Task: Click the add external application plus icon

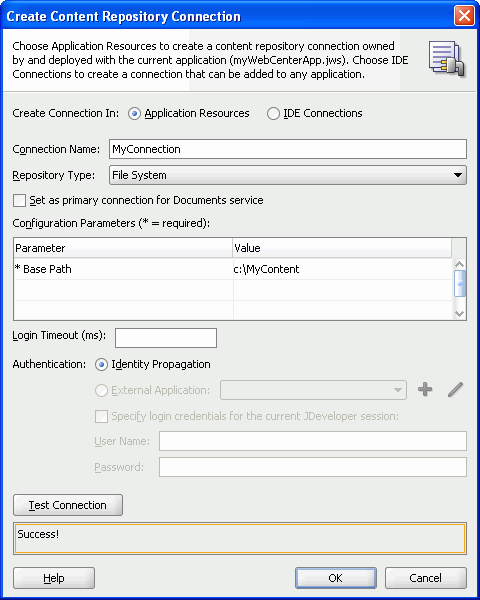Action: click(x=425, y=390)
